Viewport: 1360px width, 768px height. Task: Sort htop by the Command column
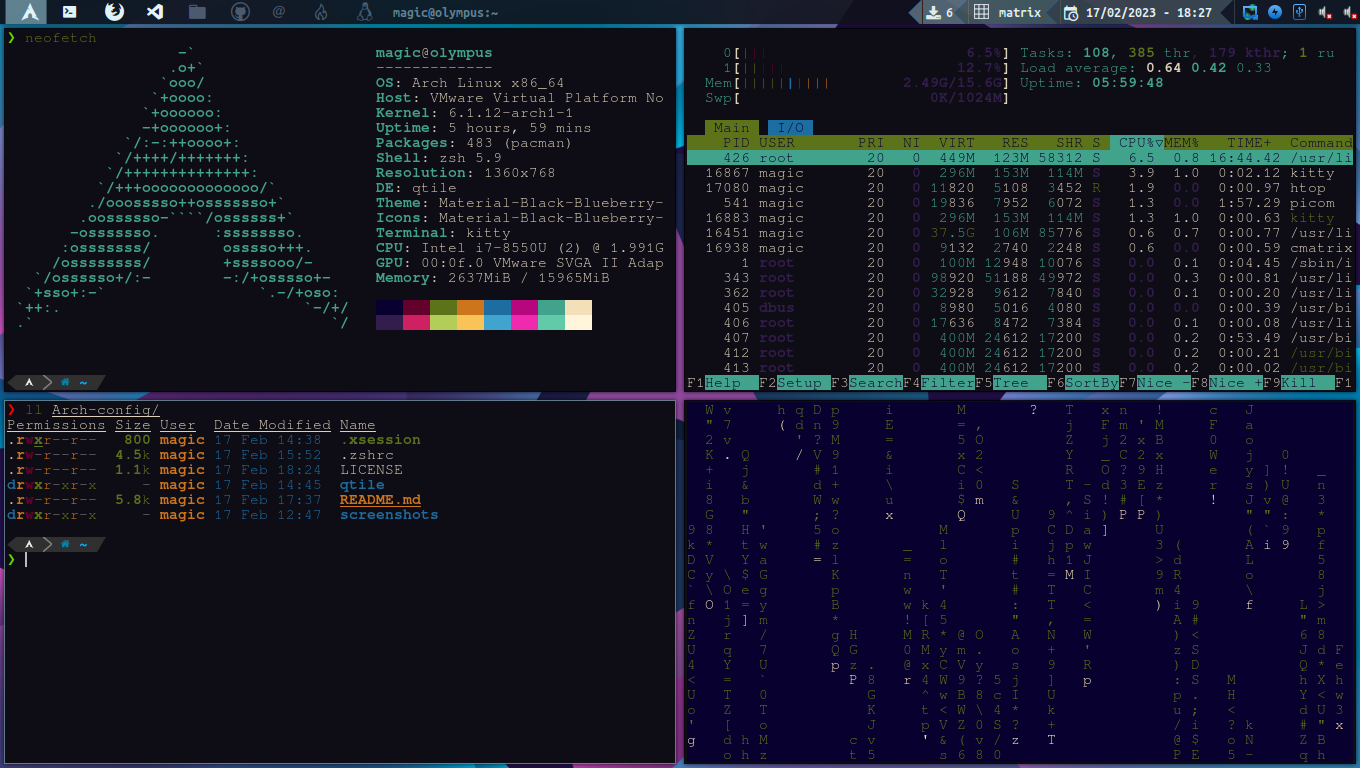pyautogui.click(x=1321, y=143)
